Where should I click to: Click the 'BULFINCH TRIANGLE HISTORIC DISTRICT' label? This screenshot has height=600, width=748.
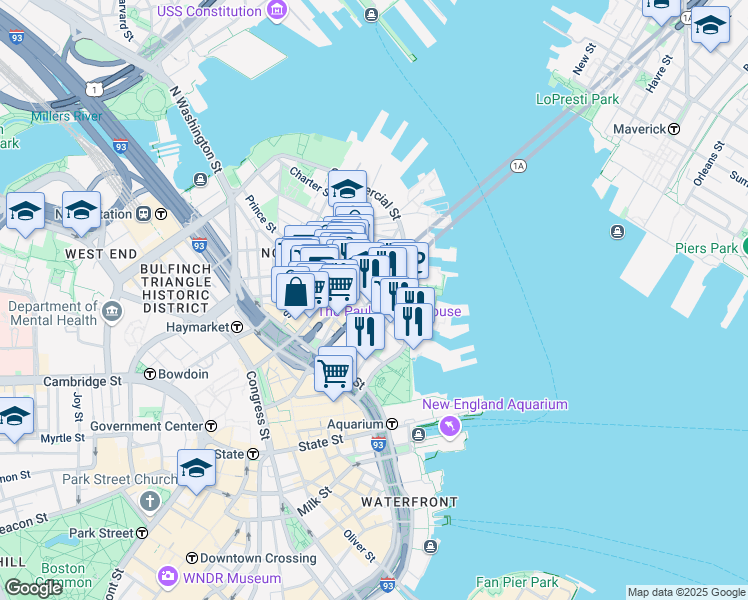(x=176, y=289)
